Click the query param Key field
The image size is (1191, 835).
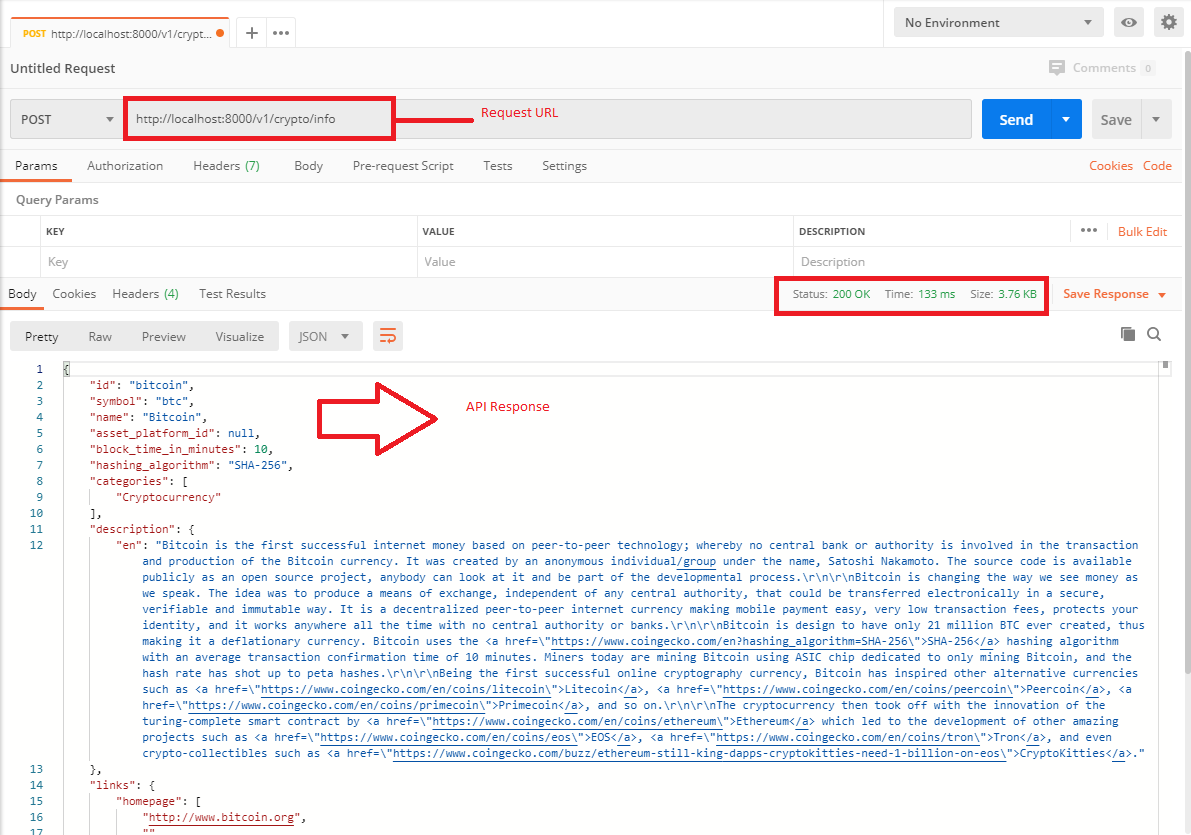[228, 261]
